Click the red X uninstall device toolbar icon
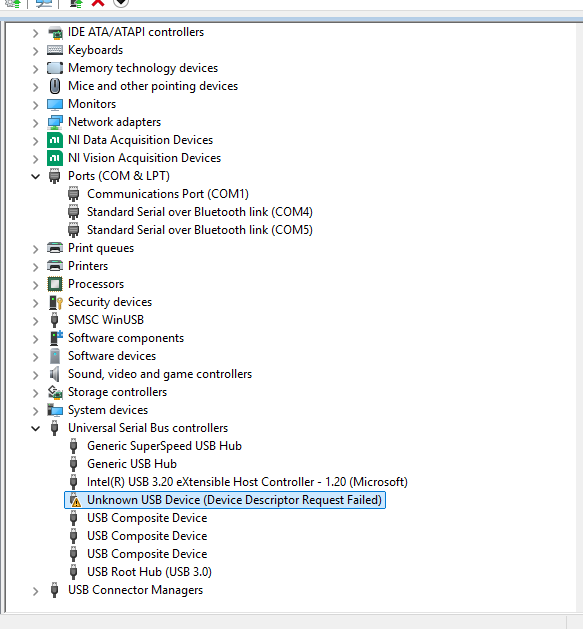 coord(98,3)
